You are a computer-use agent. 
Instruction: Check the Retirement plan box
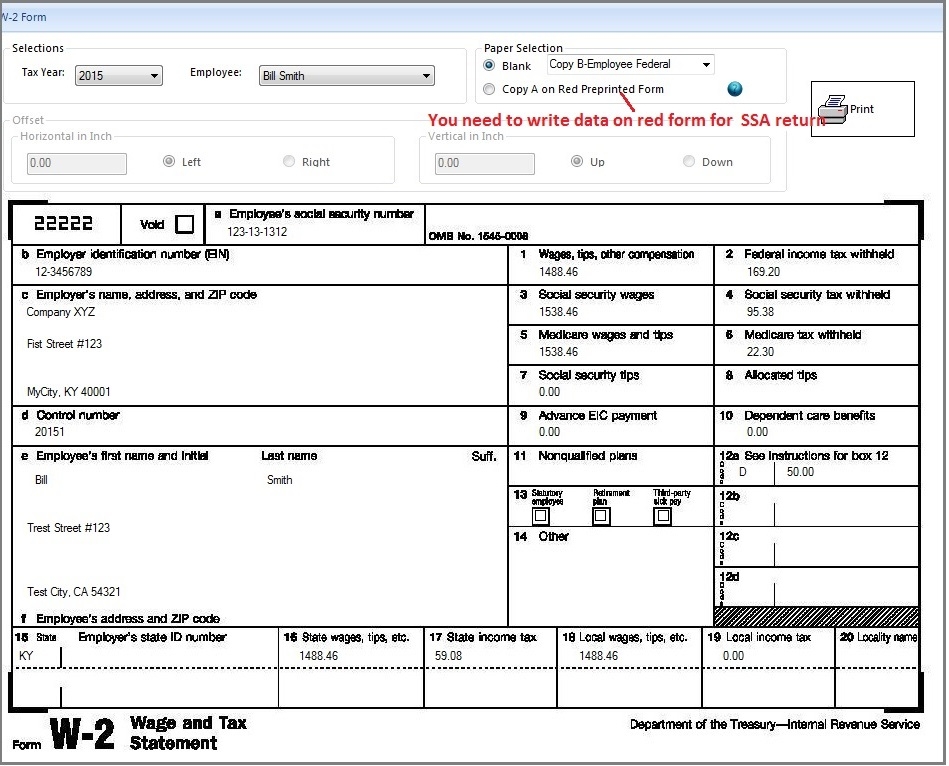coord(601,516)
